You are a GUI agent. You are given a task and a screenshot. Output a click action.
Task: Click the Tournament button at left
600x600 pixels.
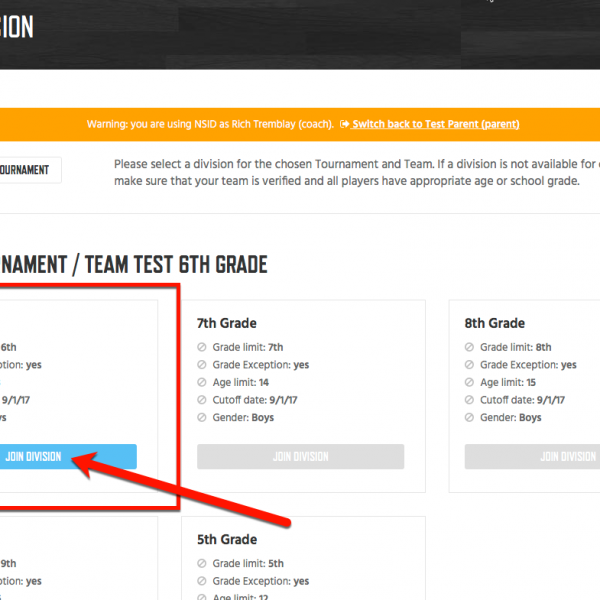[30, 170]
